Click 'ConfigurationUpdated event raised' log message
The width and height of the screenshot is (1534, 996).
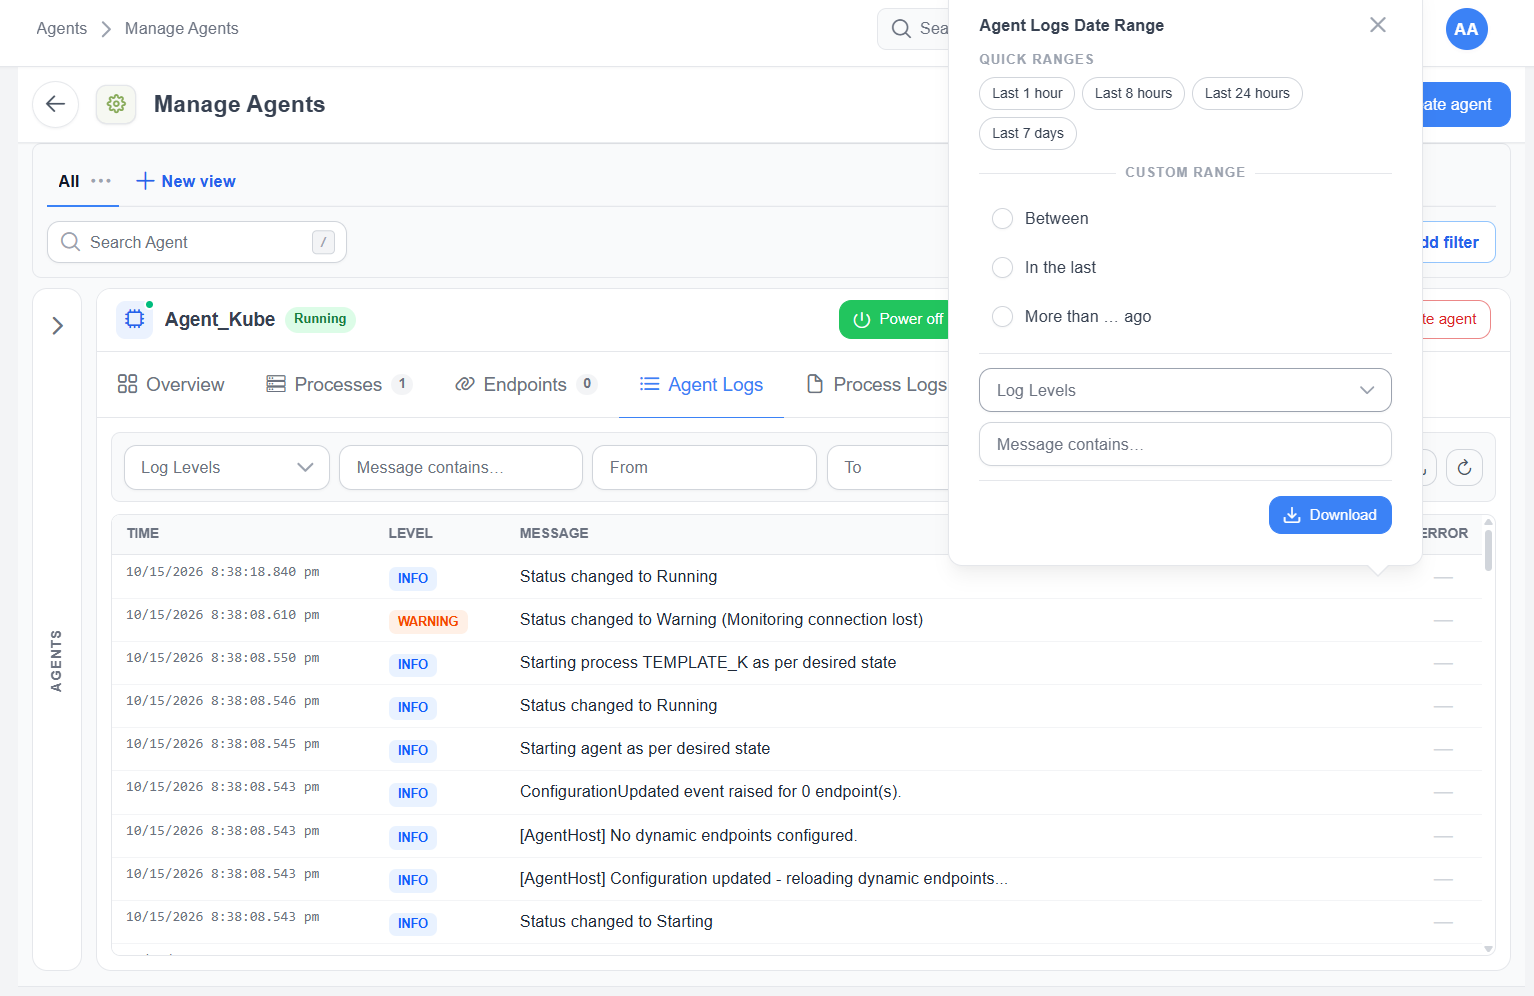point(710,792)
